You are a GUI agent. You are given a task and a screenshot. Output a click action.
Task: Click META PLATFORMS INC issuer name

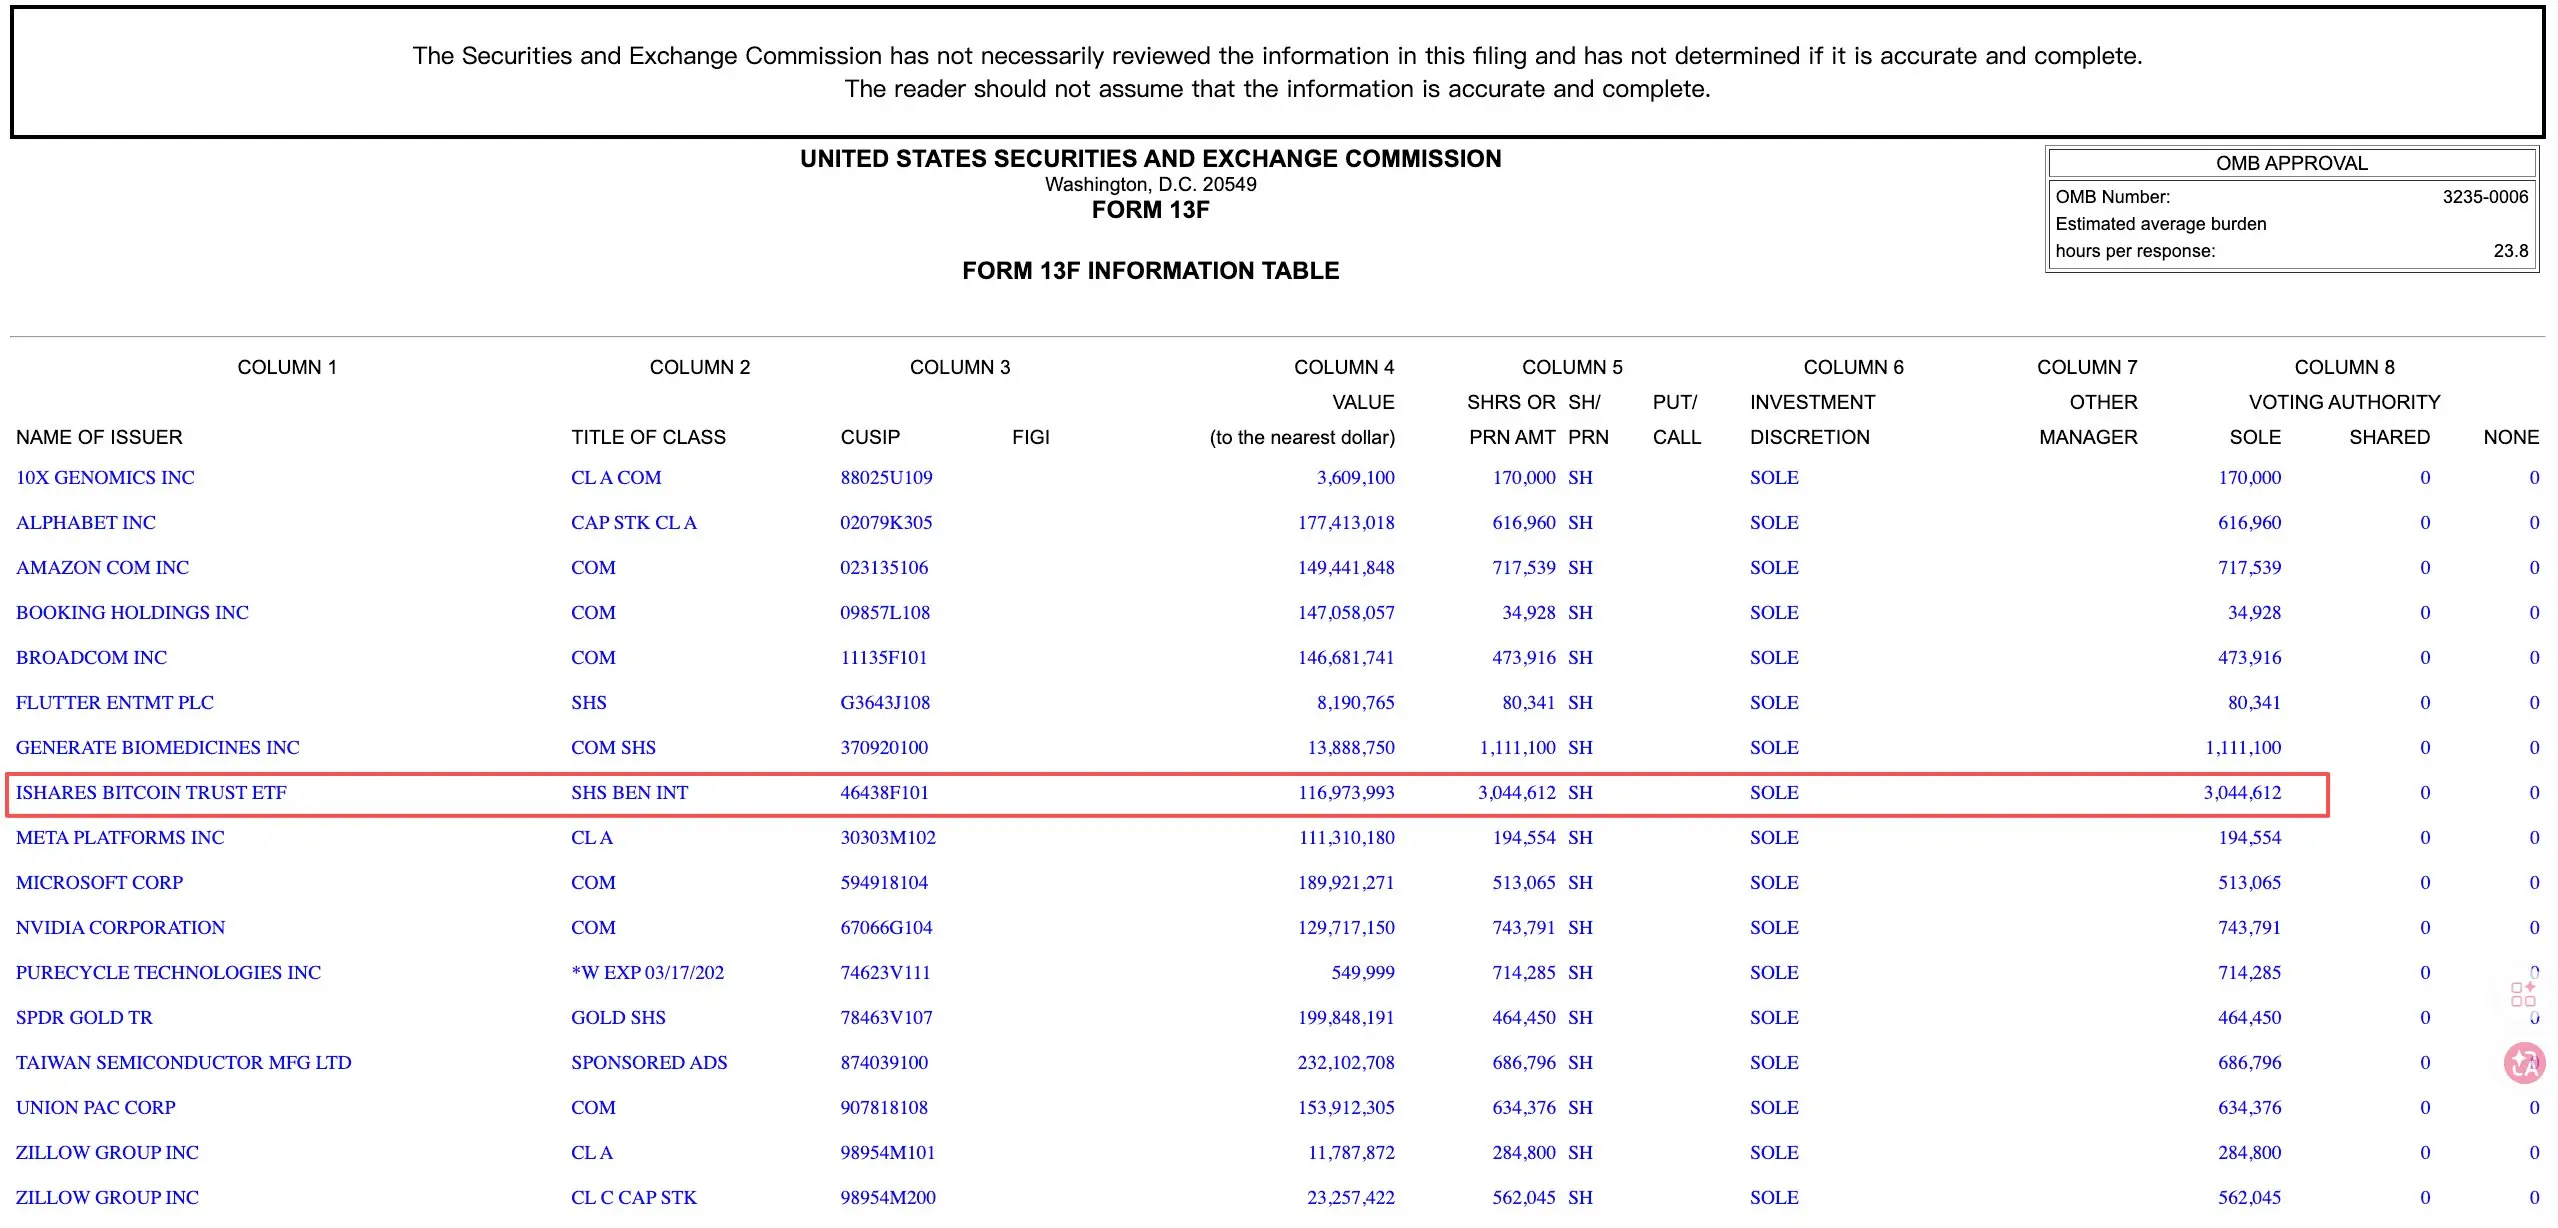click(x=120, y=838)
